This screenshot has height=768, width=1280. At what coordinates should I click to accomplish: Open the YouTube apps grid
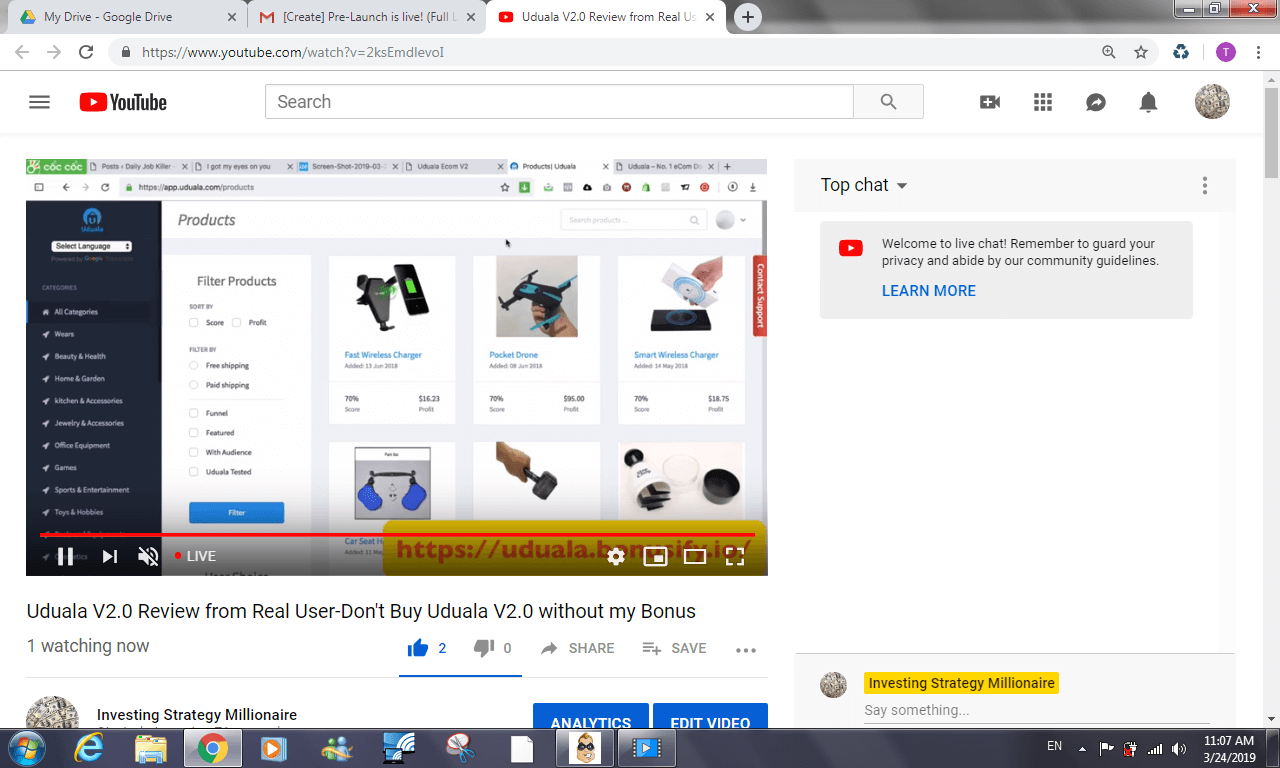(1043, 102)
